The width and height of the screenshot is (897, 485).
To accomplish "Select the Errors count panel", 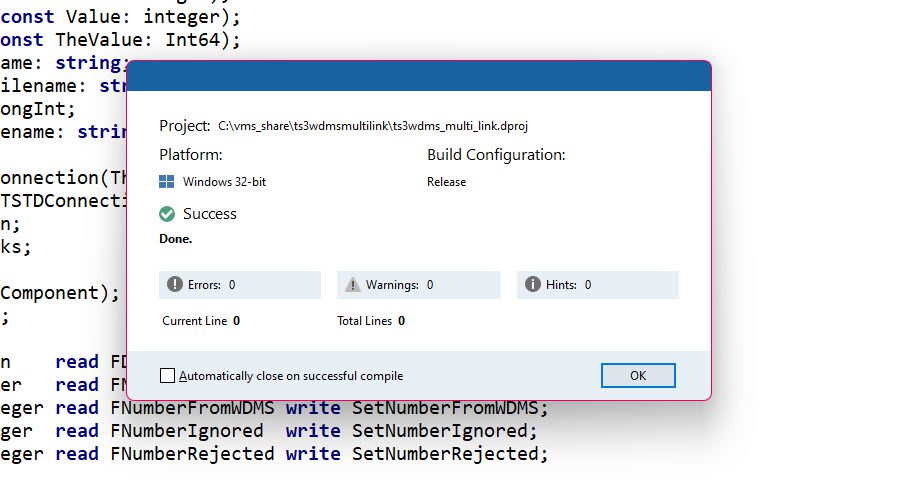I will (240, 285).
